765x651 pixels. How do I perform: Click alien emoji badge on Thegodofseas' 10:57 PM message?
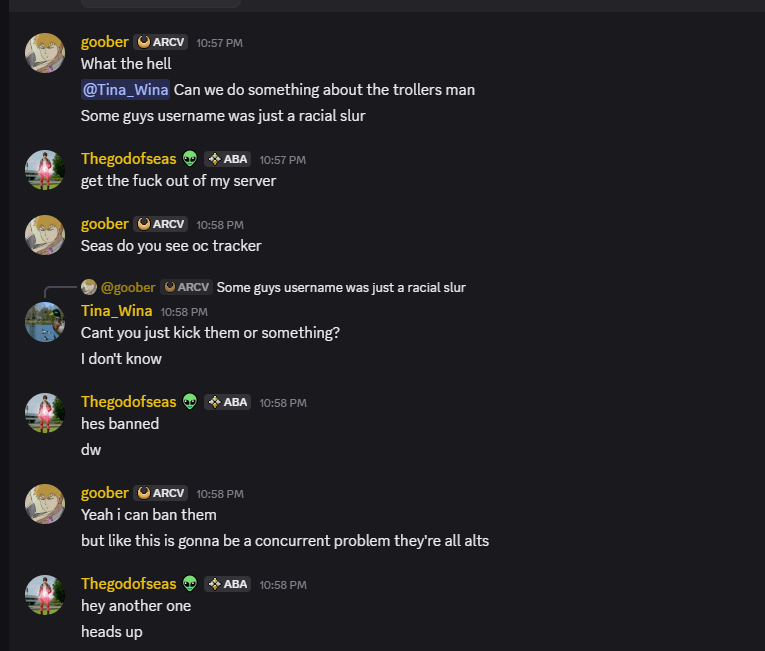(190, 159)
